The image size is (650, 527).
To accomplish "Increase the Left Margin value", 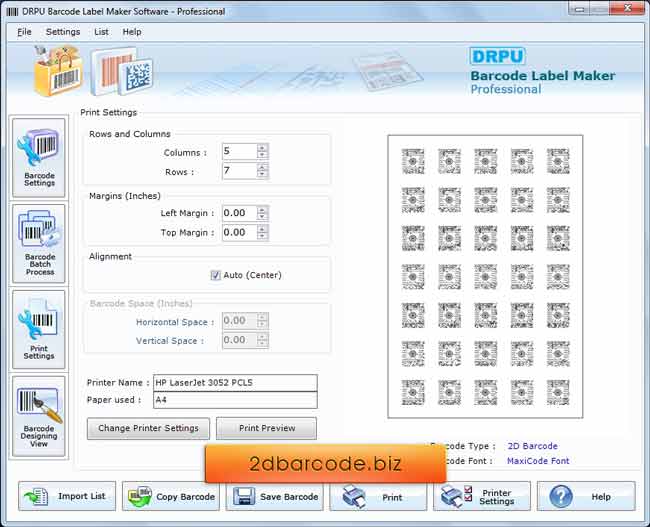I will coord(262,210).
